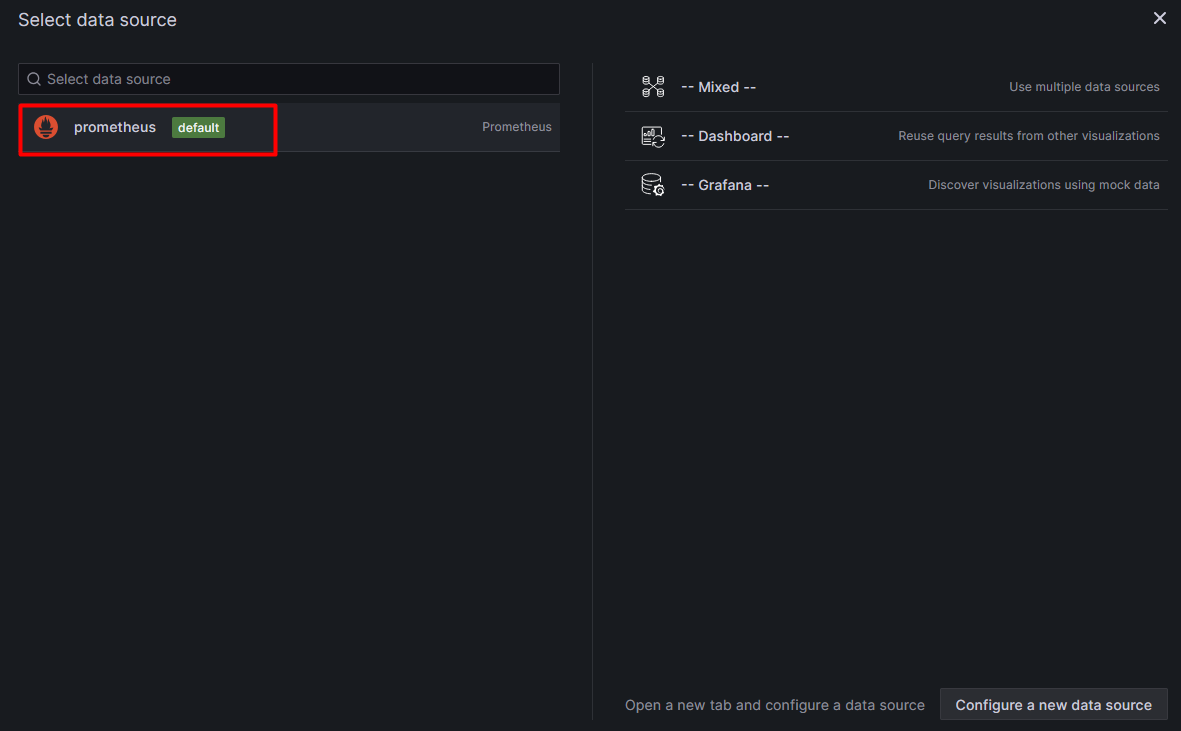Click 'Discover visualizations using mock data' text

[1044, 185]
